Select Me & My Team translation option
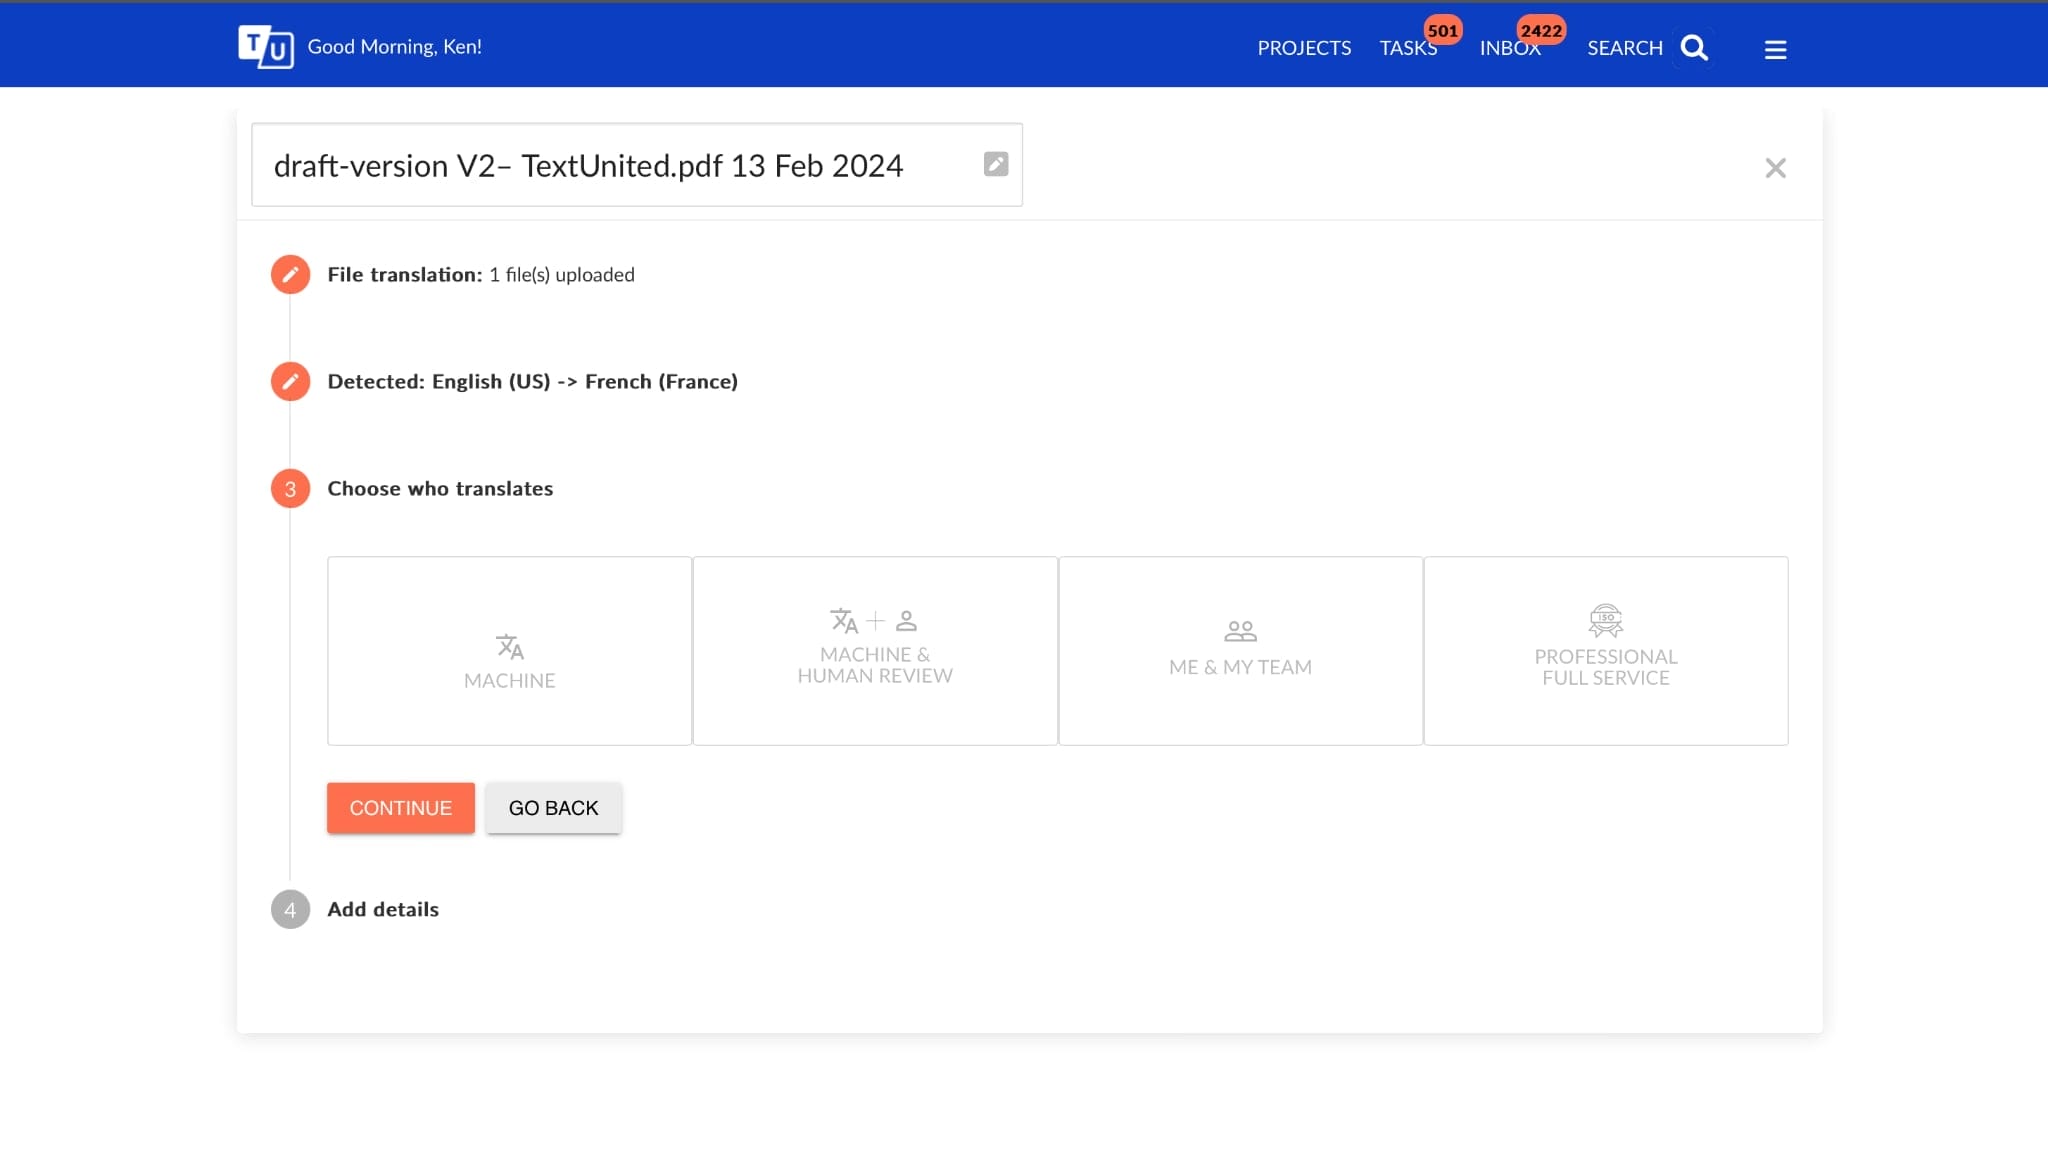Screen dimensions: 2048x1163 click(1239, 650)
